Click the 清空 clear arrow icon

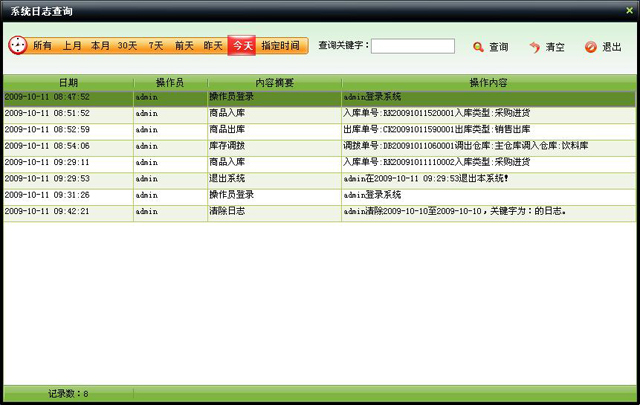(535, 47)
